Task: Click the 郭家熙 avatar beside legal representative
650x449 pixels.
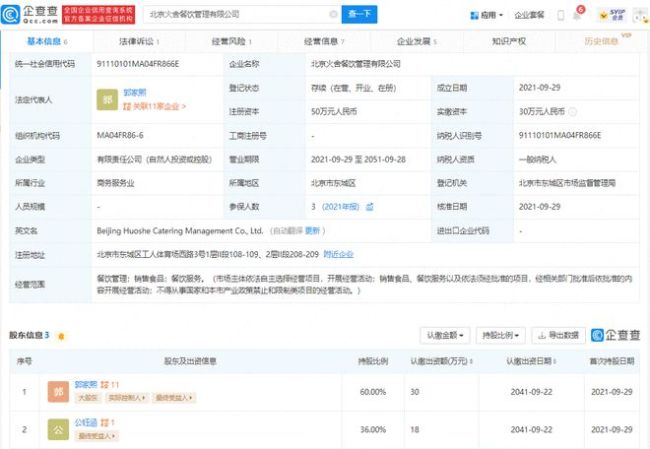Action: click(105, 101)
